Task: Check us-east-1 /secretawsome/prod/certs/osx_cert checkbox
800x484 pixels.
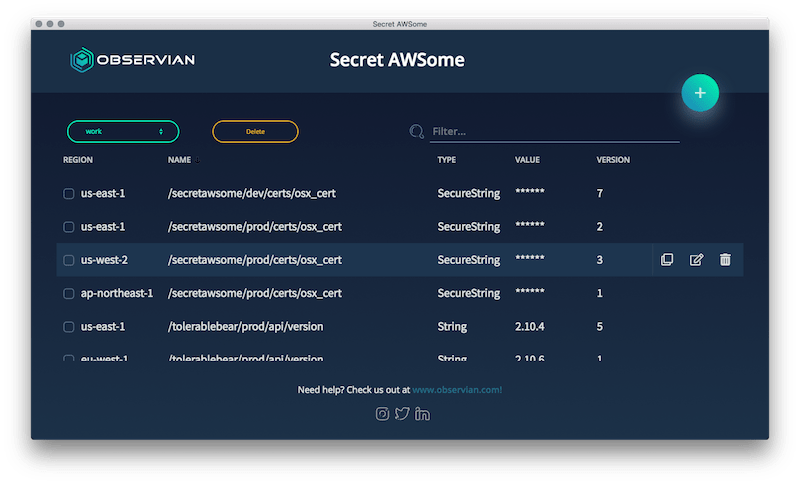Action: pyautogui.click(x=68, y=227)
